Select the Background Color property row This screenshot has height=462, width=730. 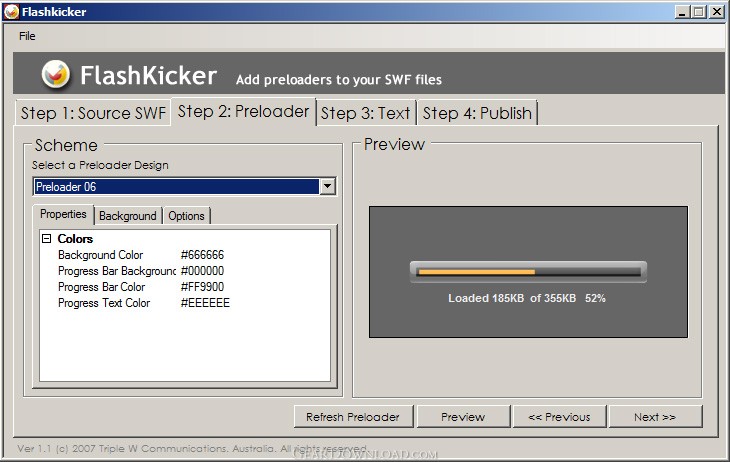tap(101, 255)
